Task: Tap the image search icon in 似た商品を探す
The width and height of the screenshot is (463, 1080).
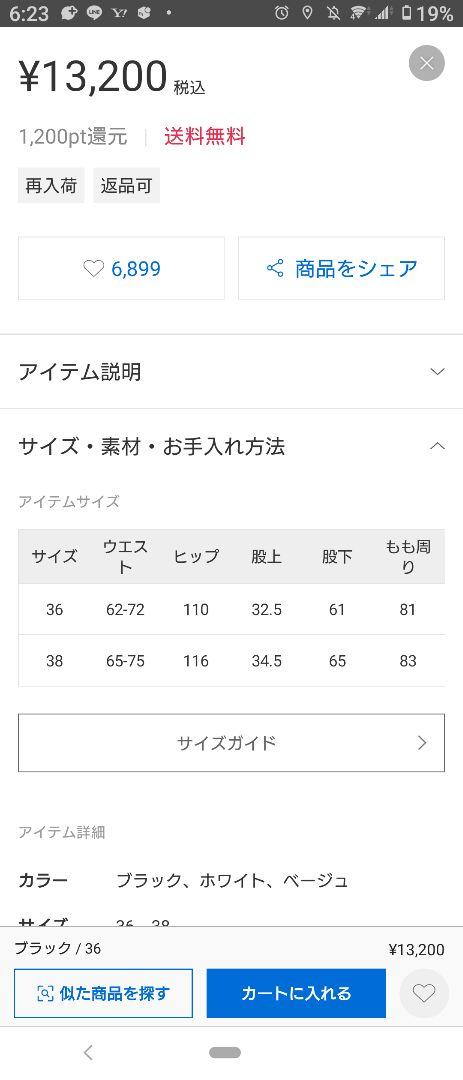Action: pyautogui.click(x=45, y=993)
